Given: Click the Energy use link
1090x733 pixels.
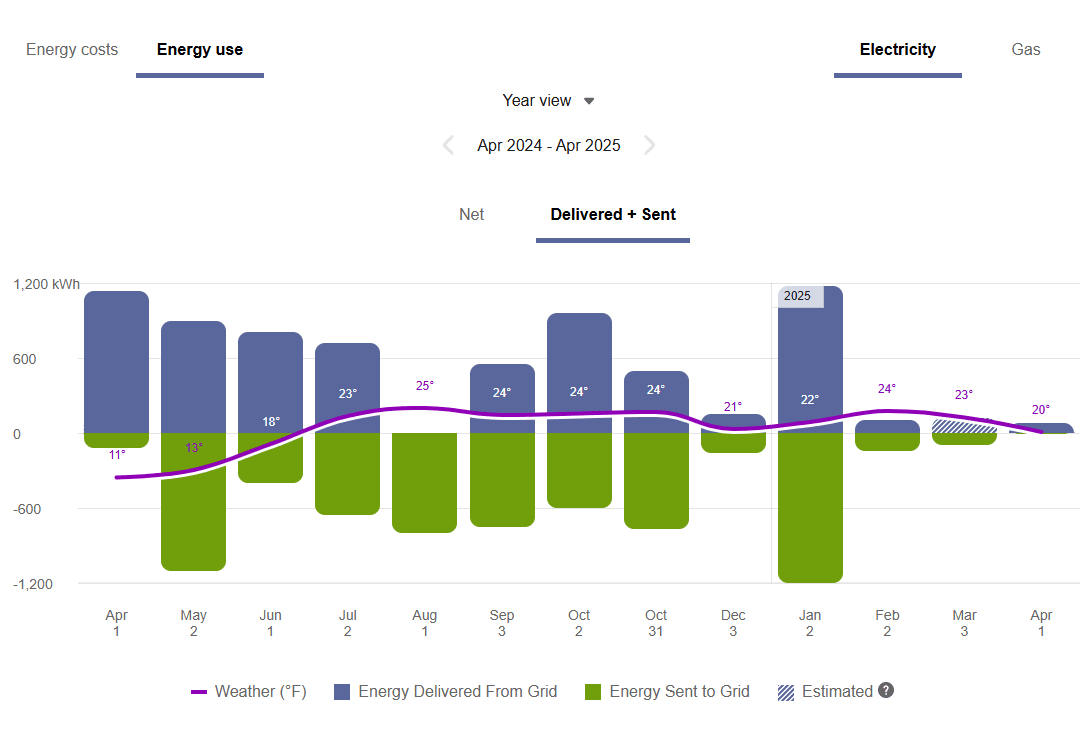Looking at the screenshot, I should (199, 49).
